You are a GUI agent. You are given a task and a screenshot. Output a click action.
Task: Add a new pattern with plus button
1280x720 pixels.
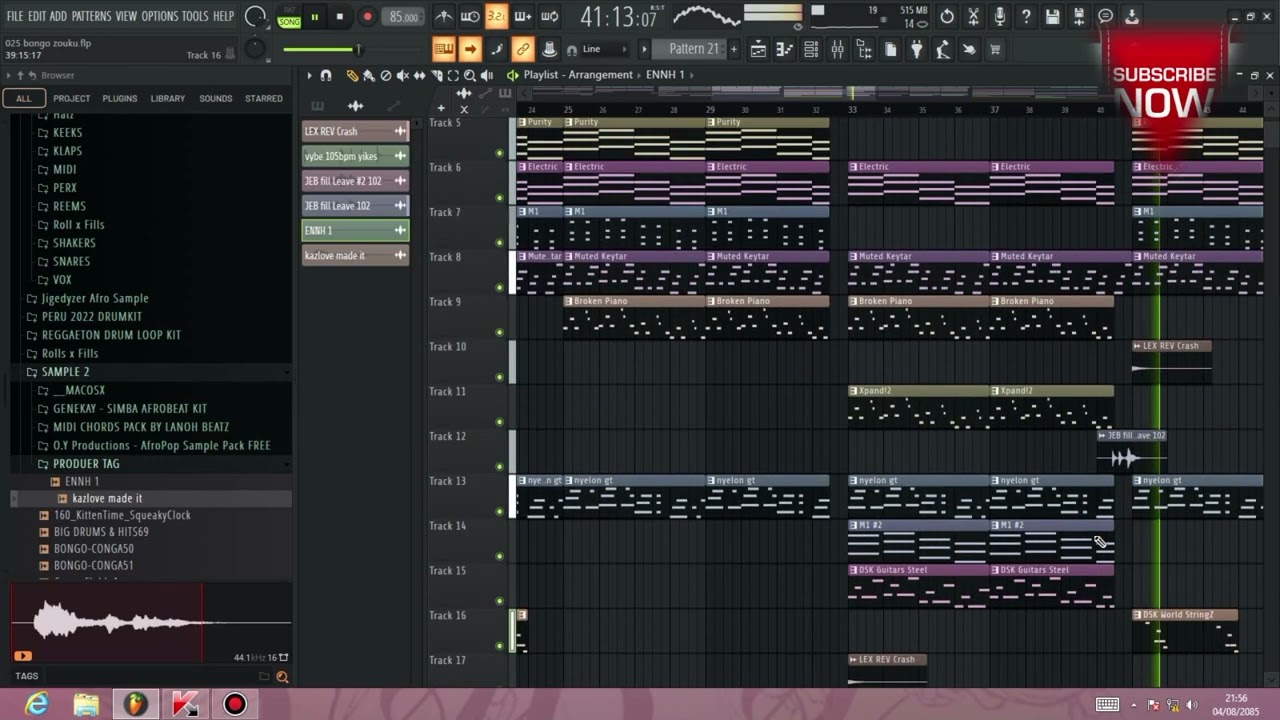734,49
